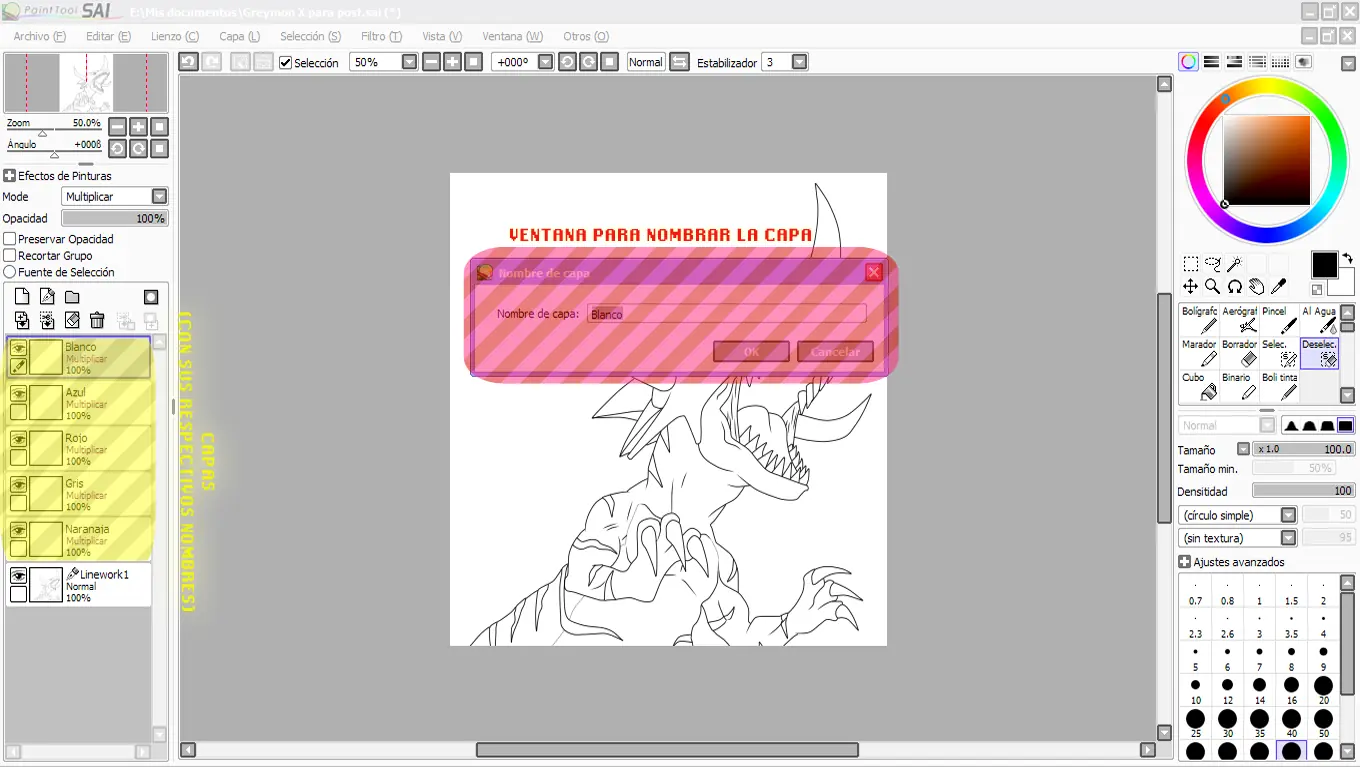Create a new linework layer
1360x768 pixels.
(x=47, y=297)
